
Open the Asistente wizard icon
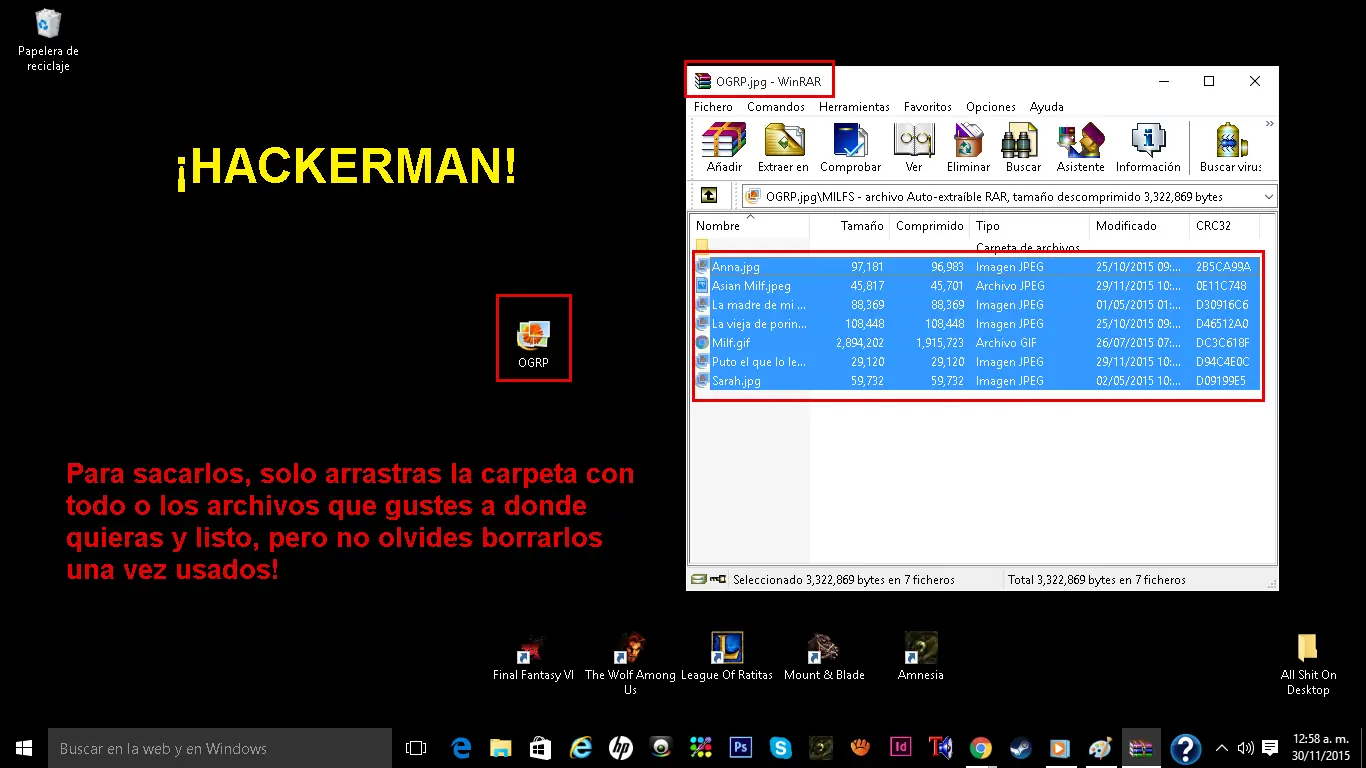click(1080, 147)
